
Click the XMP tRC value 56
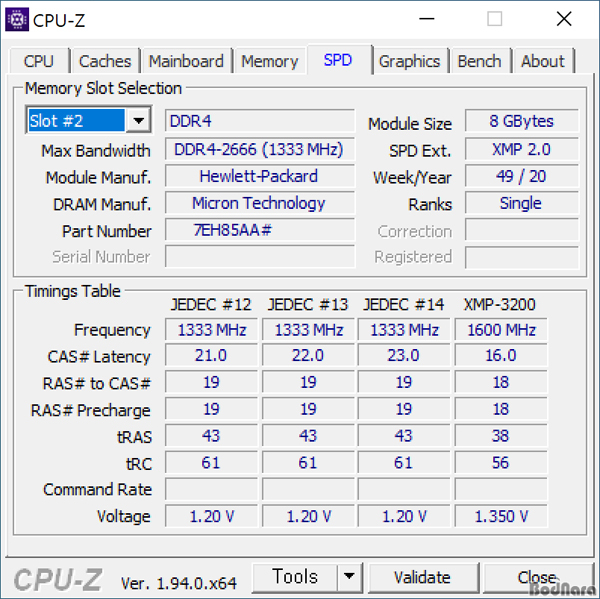pyautogui.click(x=501, y=462)
